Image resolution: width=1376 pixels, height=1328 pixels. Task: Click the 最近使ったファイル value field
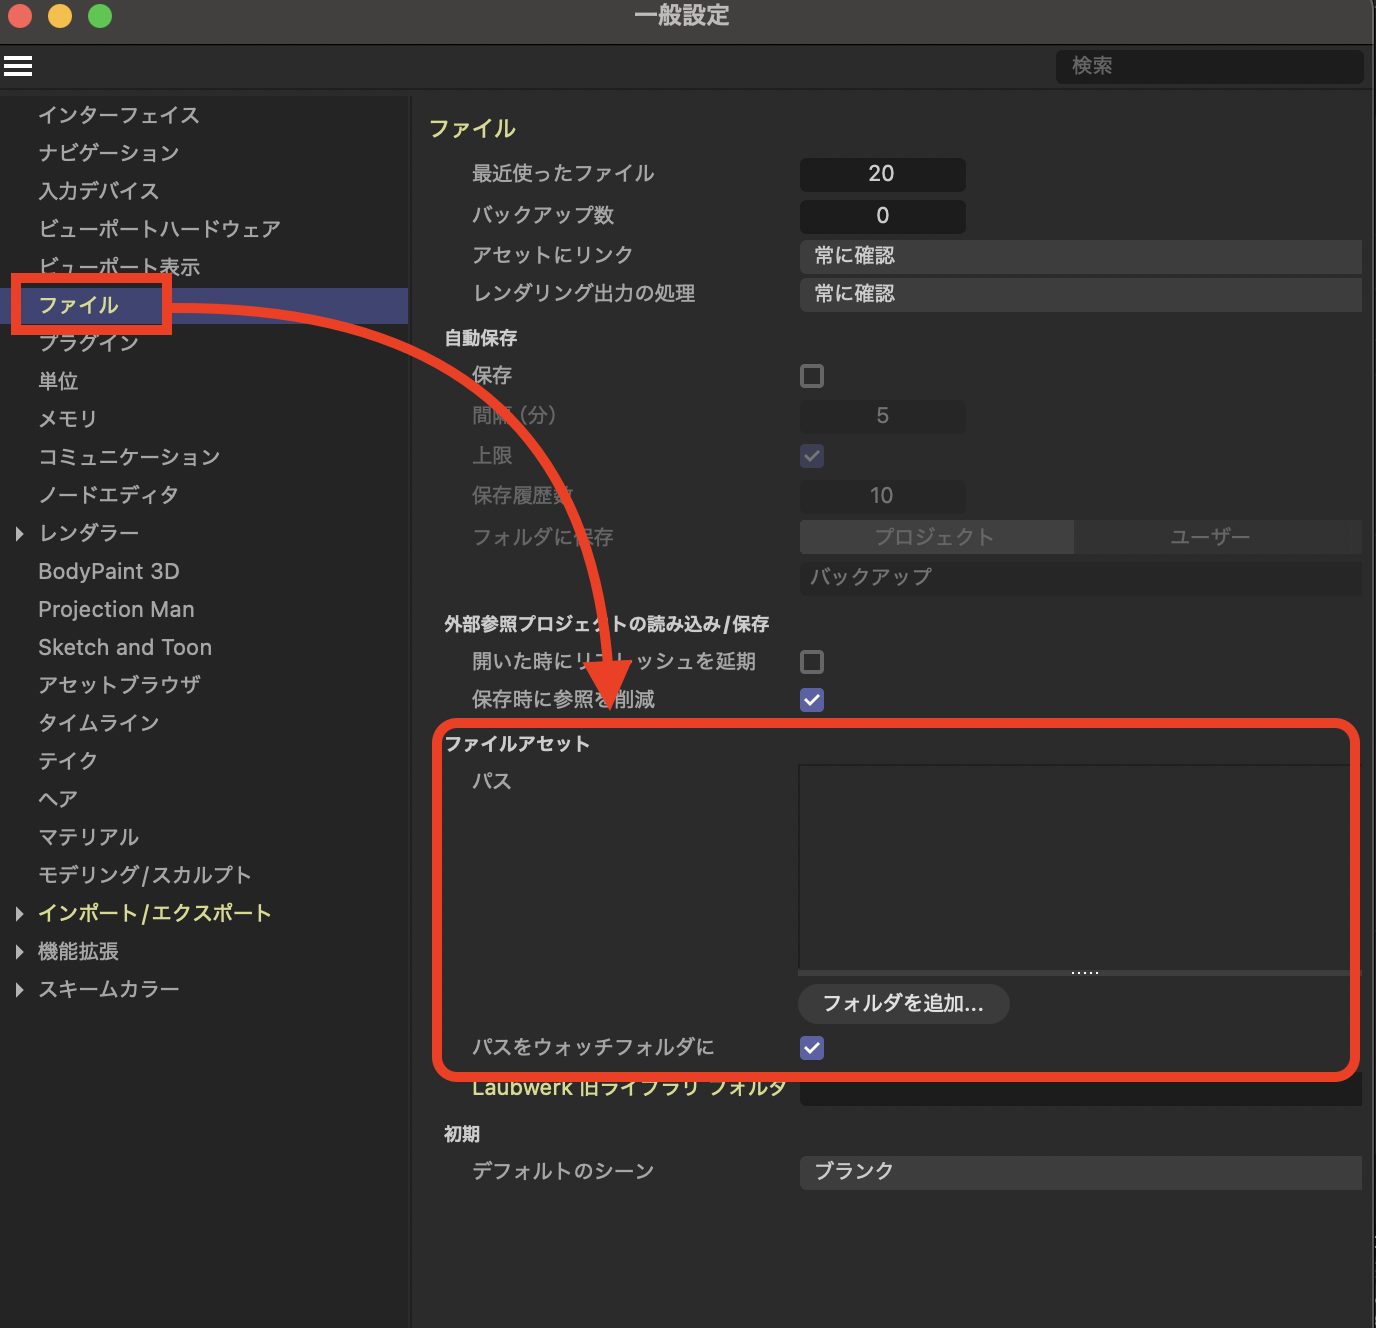(x=882, y=174)
